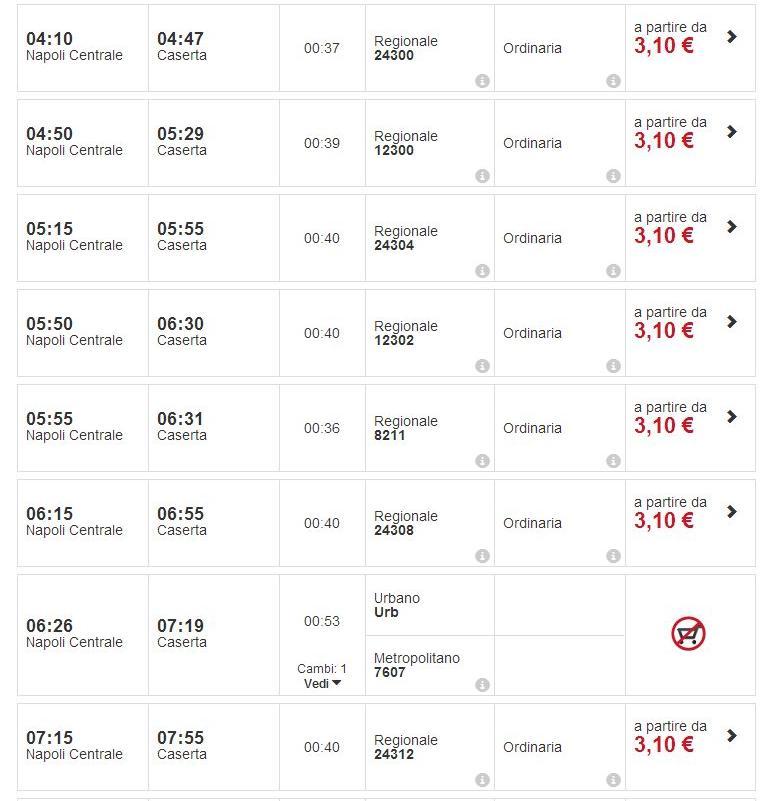Select Regionale 12302 train number

pos(394,341)
